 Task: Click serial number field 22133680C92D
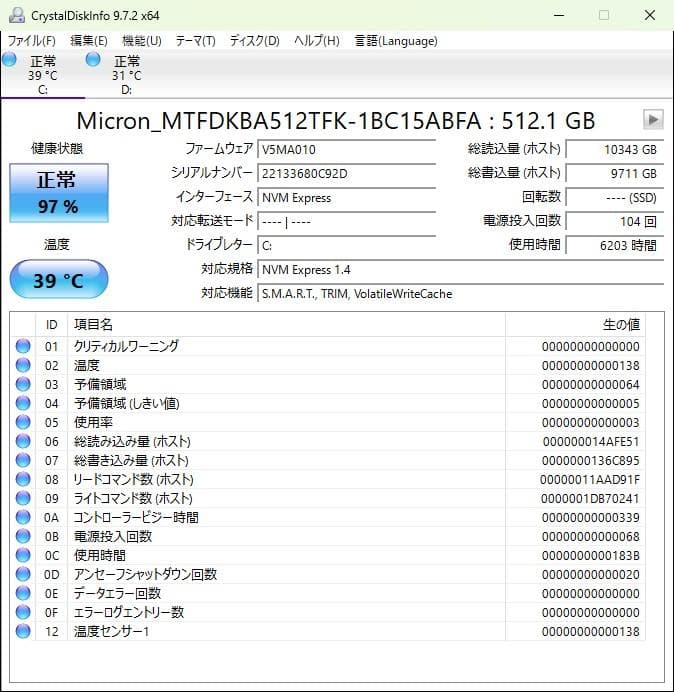point(347,173)
